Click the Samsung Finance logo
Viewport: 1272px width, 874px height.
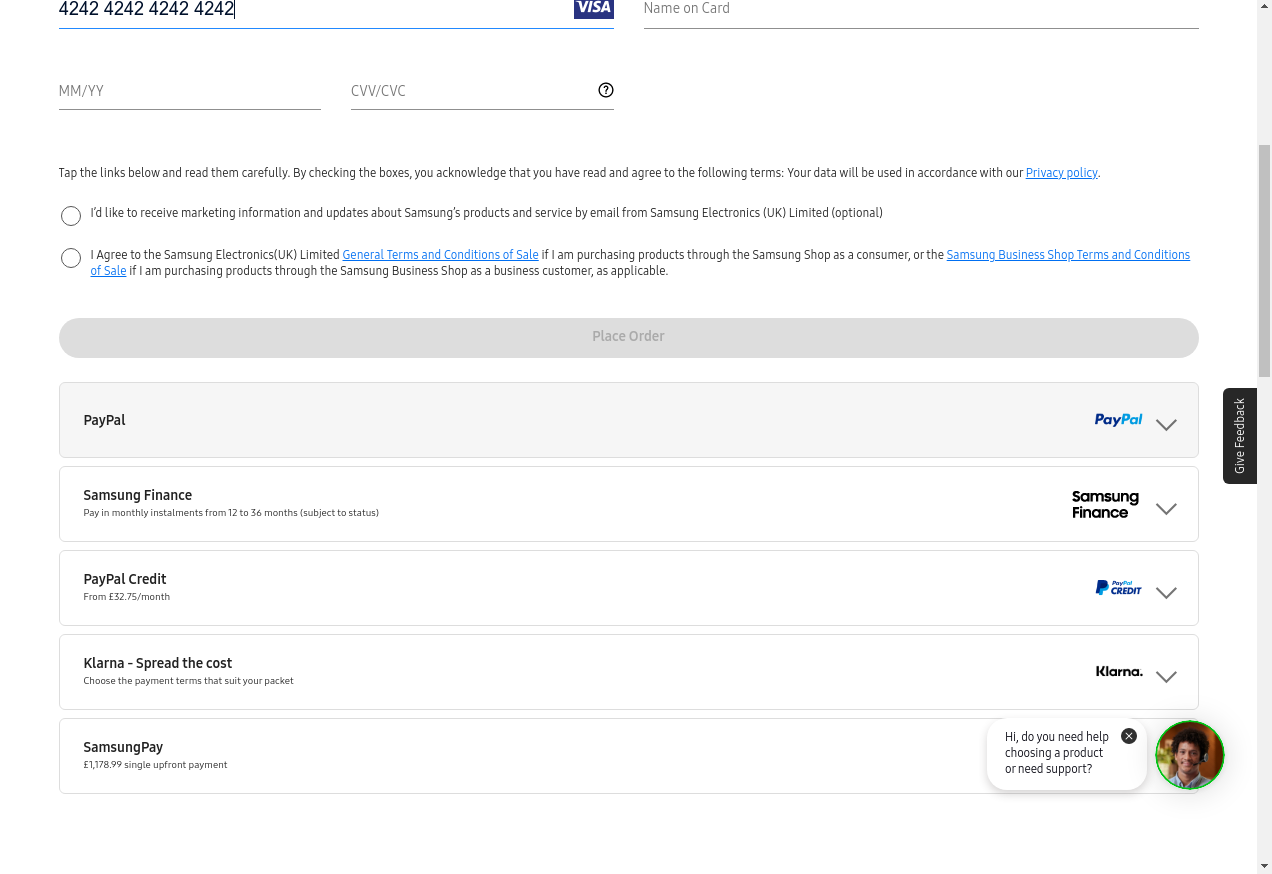click(x=1105, y=504)
